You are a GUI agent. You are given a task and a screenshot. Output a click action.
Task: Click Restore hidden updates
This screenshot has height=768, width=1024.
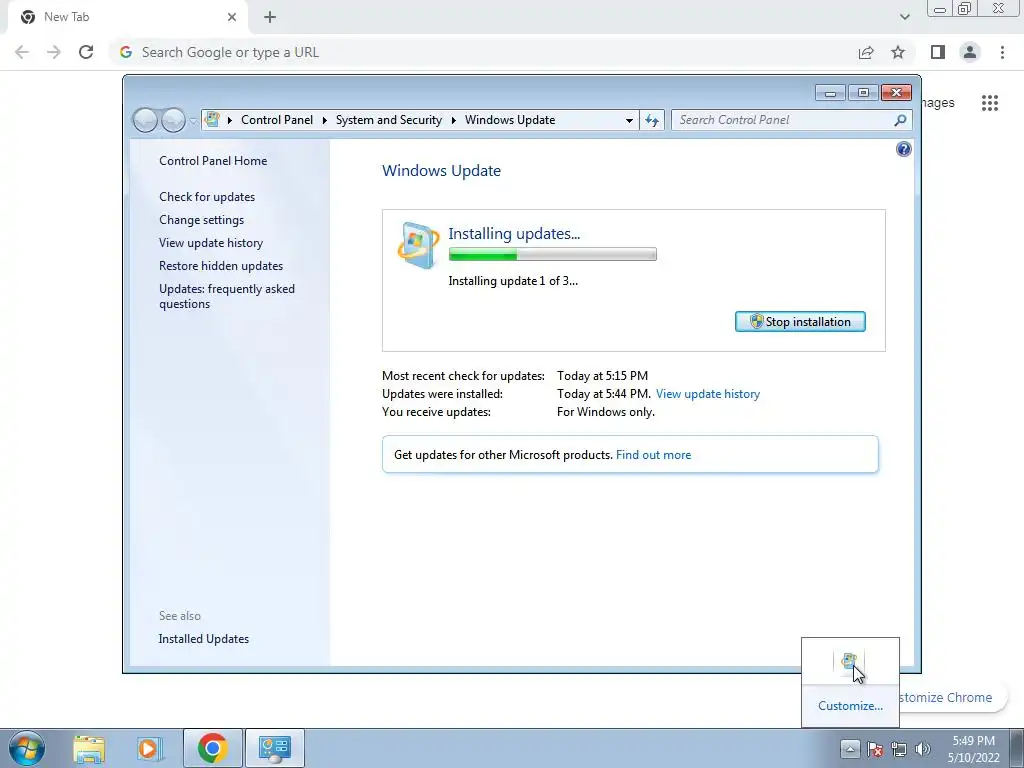click(221, 266)
